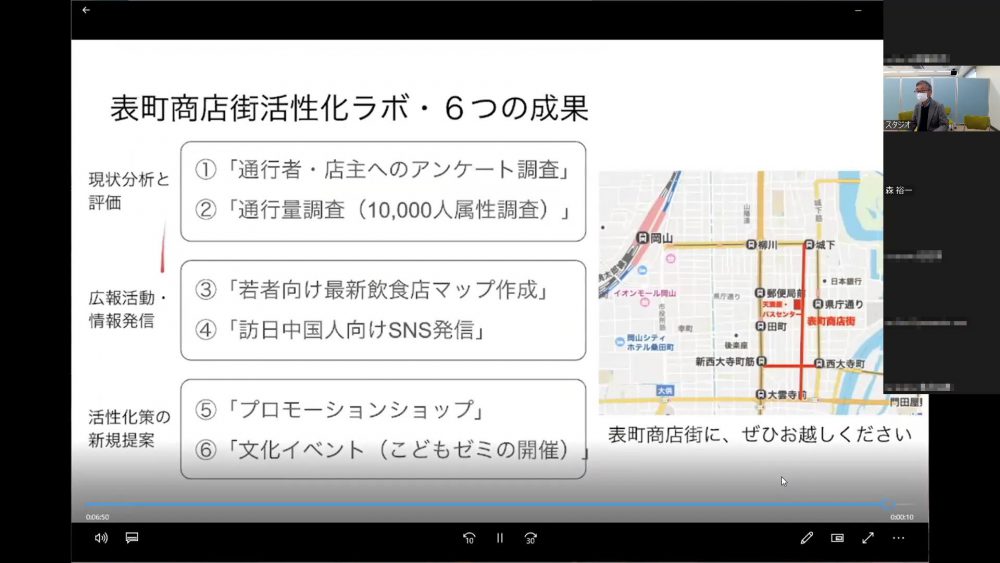Image resolution: width=1000 pixels, height=563 pixels.
Task: Enter fullscreen with the expand arrows icon
Action: click(x=868, y=538)
